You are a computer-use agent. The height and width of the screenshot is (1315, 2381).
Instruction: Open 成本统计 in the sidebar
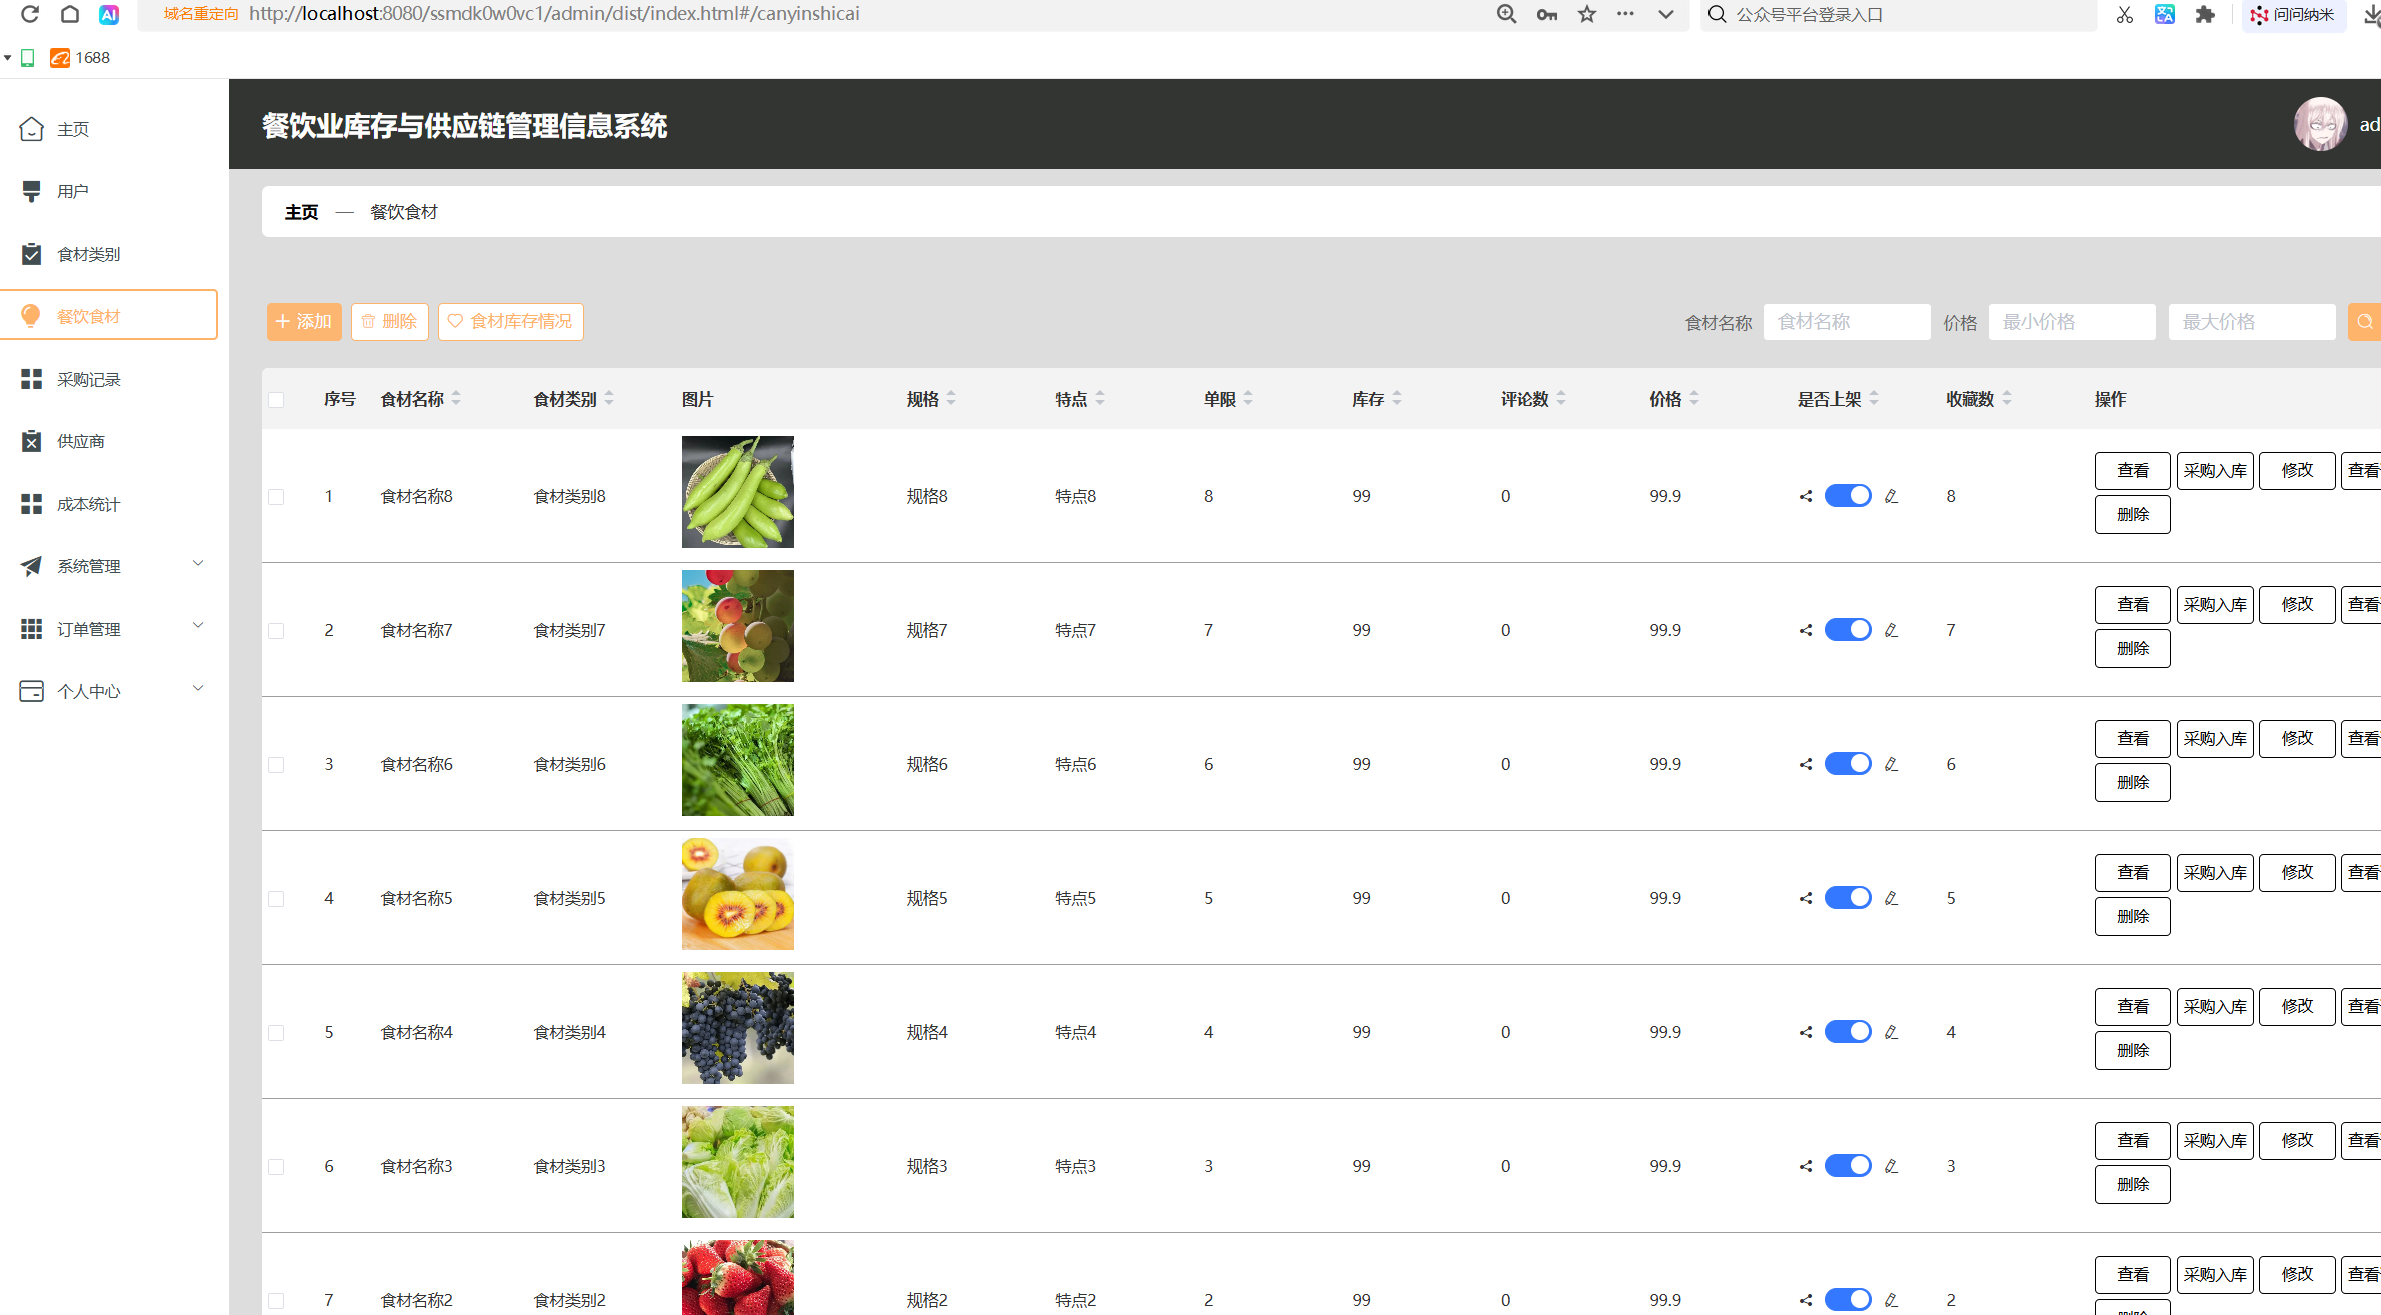tap(109, 504)
